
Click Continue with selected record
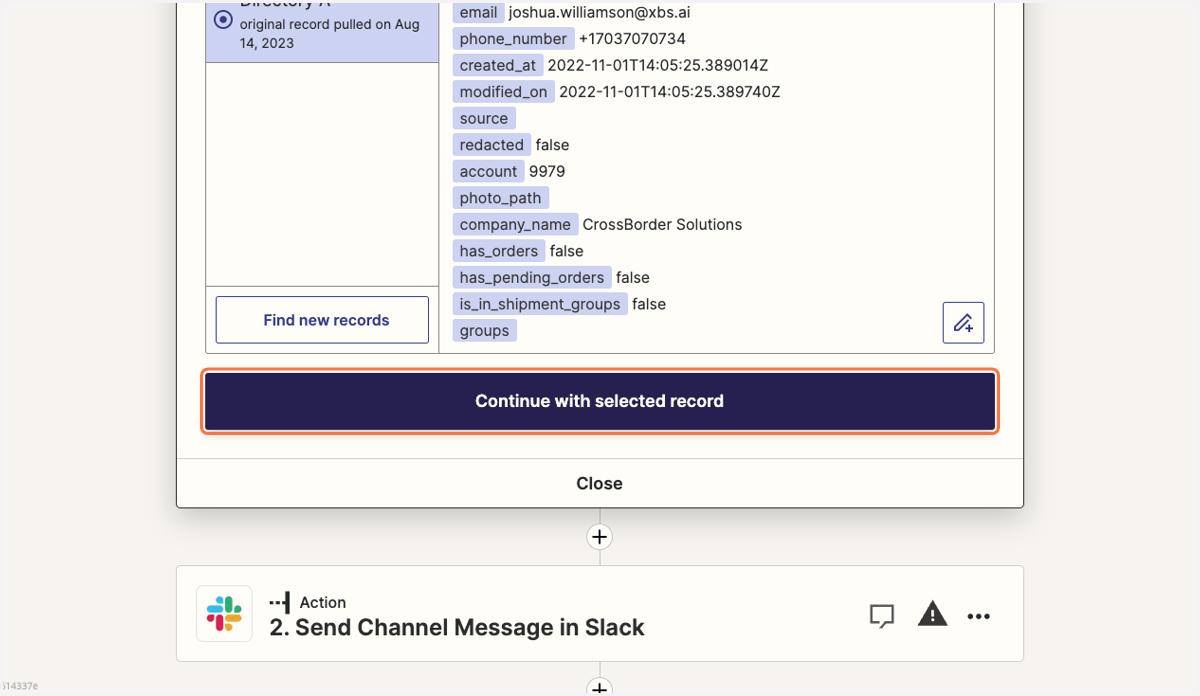[600, 401]
